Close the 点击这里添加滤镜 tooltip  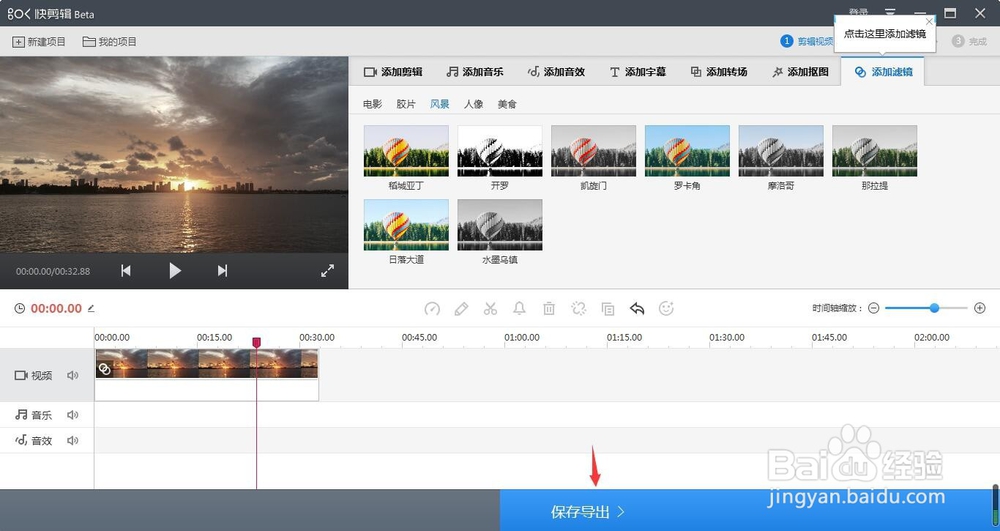[929, 21]
